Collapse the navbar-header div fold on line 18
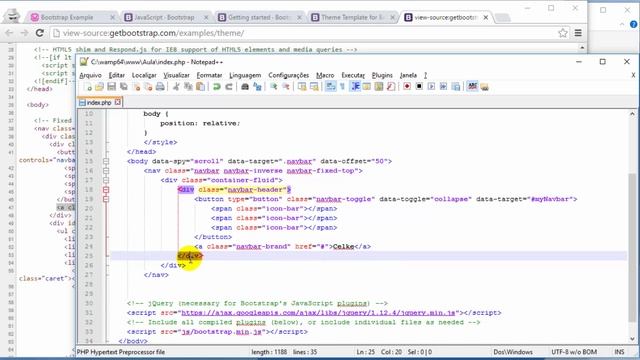The width and height of the screenshot is (640, 360). click(x=106, y=190)
